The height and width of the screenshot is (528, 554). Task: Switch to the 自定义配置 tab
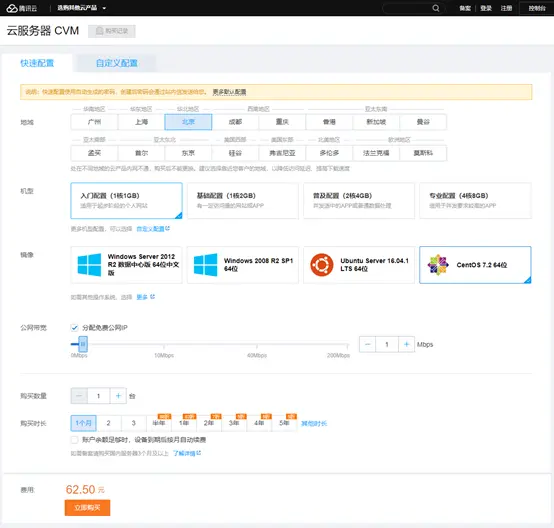coord(117,63)
